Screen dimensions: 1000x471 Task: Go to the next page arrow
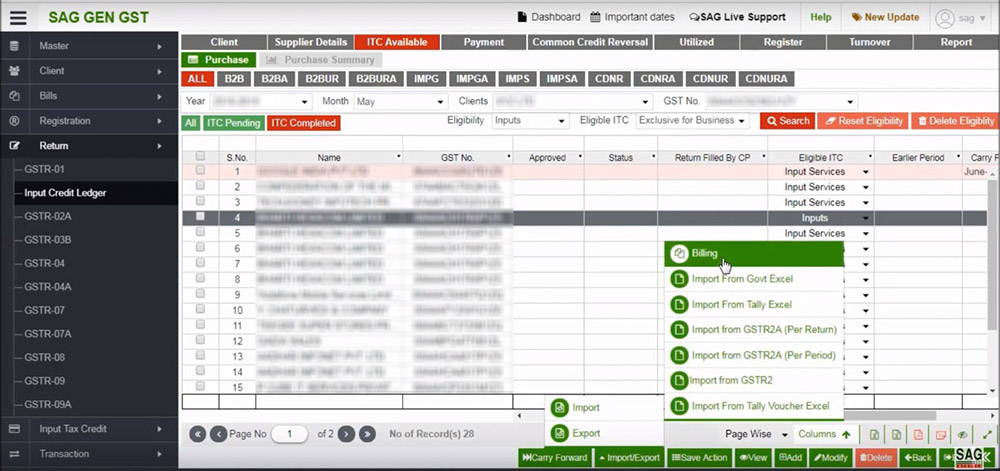346,434
